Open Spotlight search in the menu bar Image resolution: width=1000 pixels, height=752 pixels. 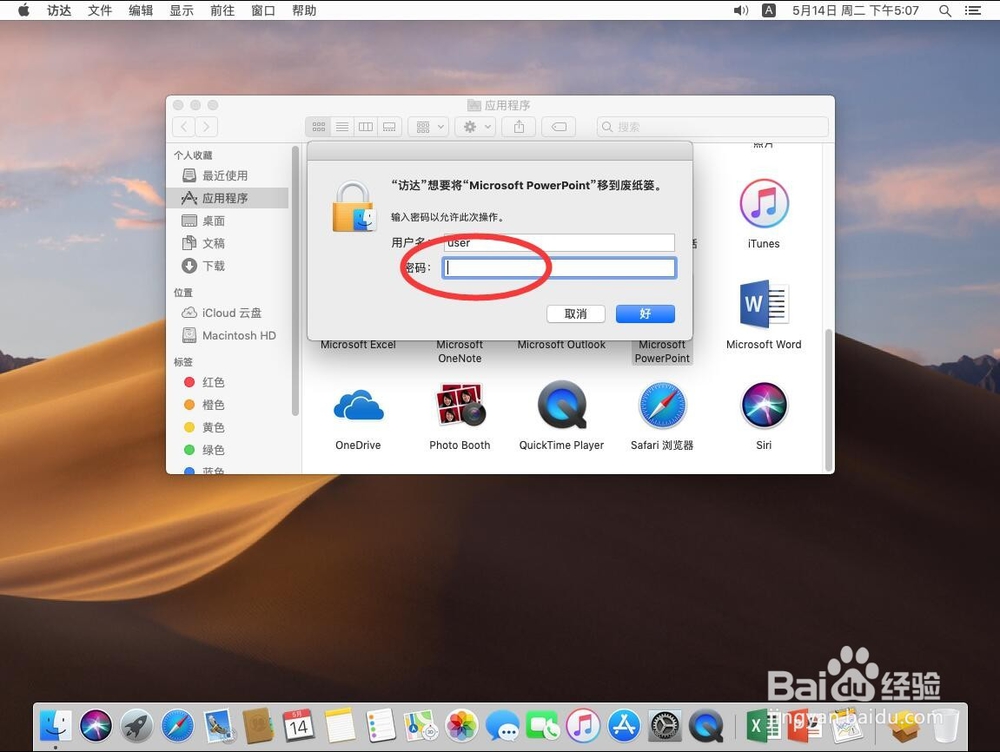tap(945, 10)
